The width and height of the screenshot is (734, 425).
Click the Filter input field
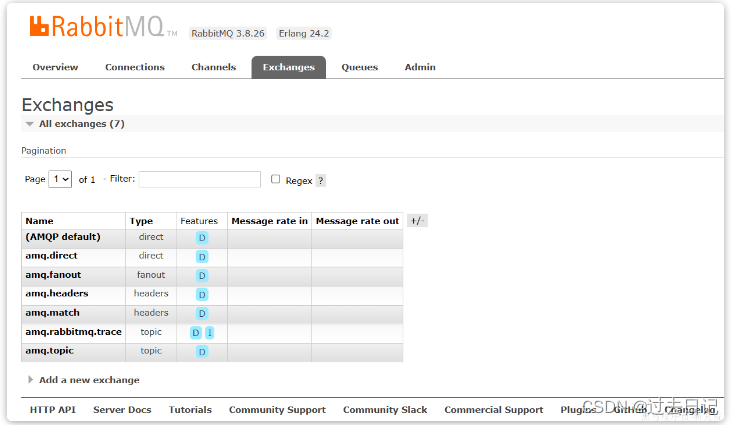199,179
